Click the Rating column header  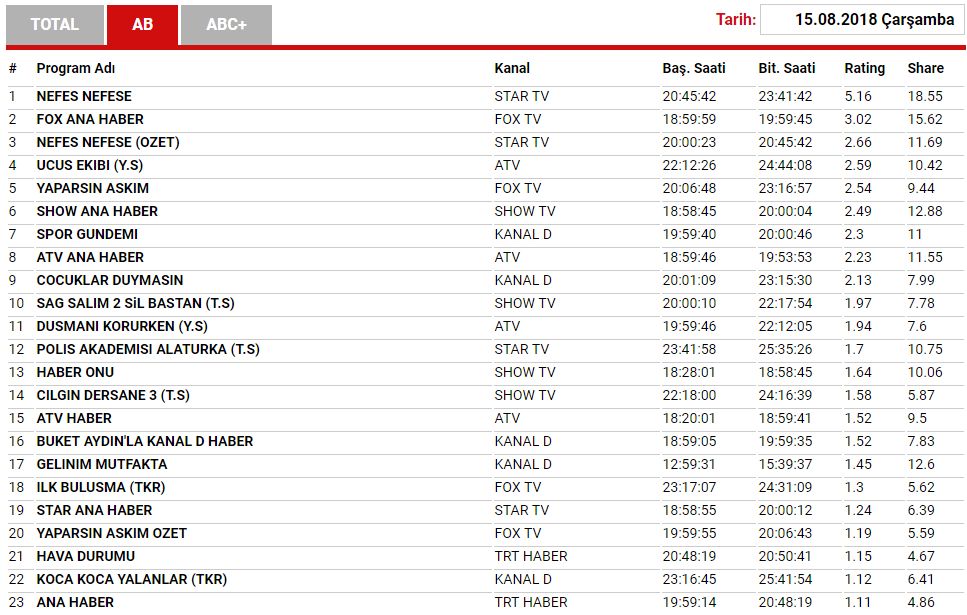[x=865, y=68]
